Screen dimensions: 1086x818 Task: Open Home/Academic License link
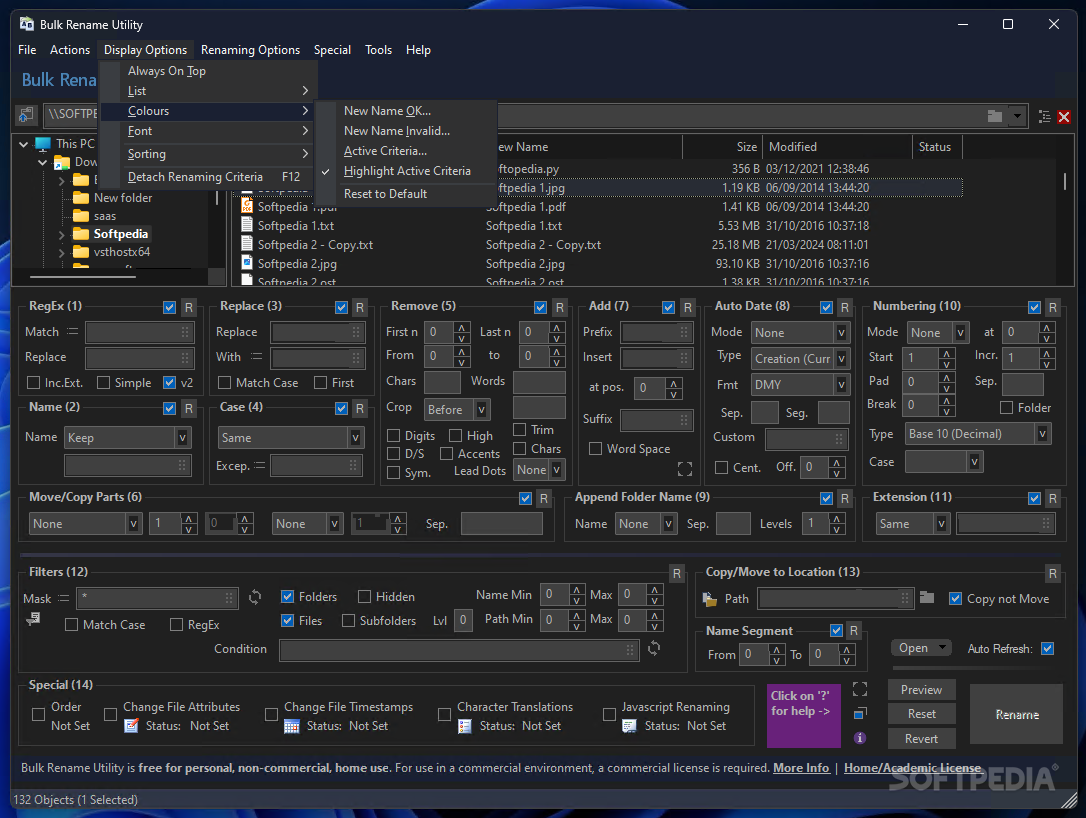[x=912, y=768]
